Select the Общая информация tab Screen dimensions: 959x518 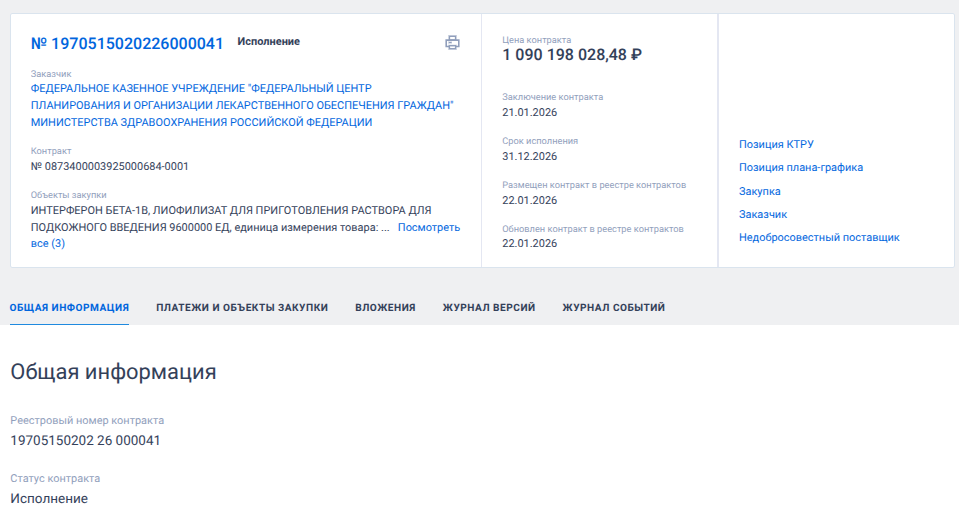(x=69, y=307)
